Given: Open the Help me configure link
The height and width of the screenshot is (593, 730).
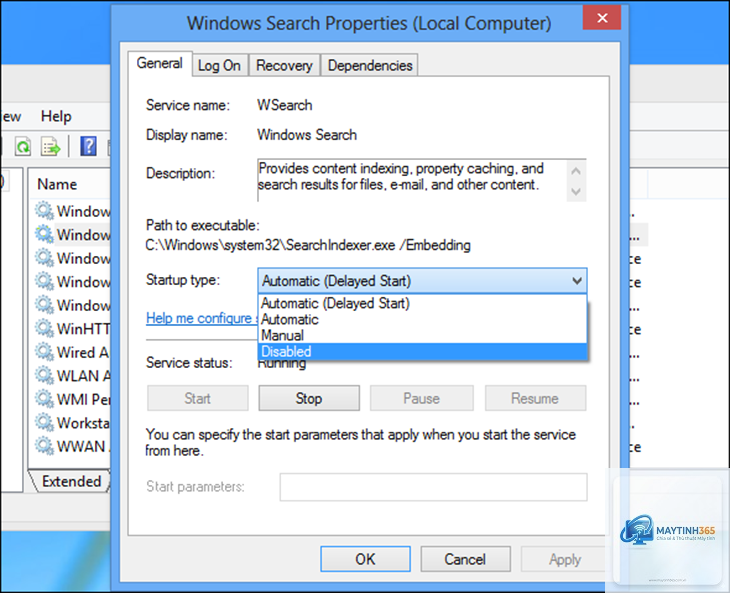Looking at the screenshot, I should [x=202, y=318].
